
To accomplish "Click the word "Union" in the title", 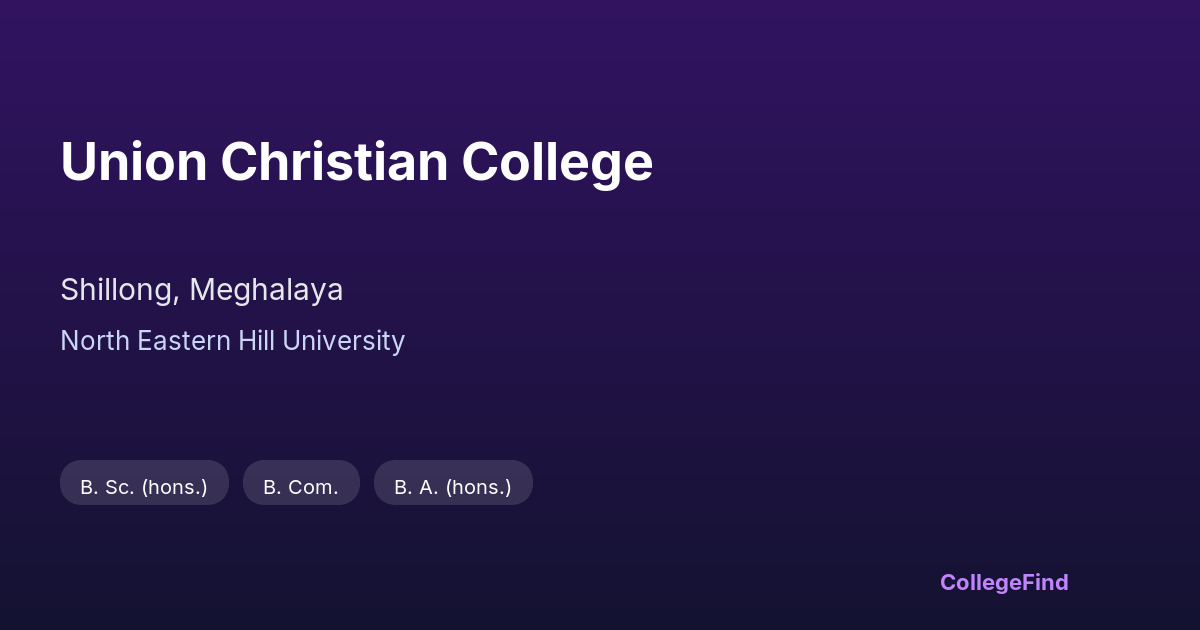I will pos(133,162).
